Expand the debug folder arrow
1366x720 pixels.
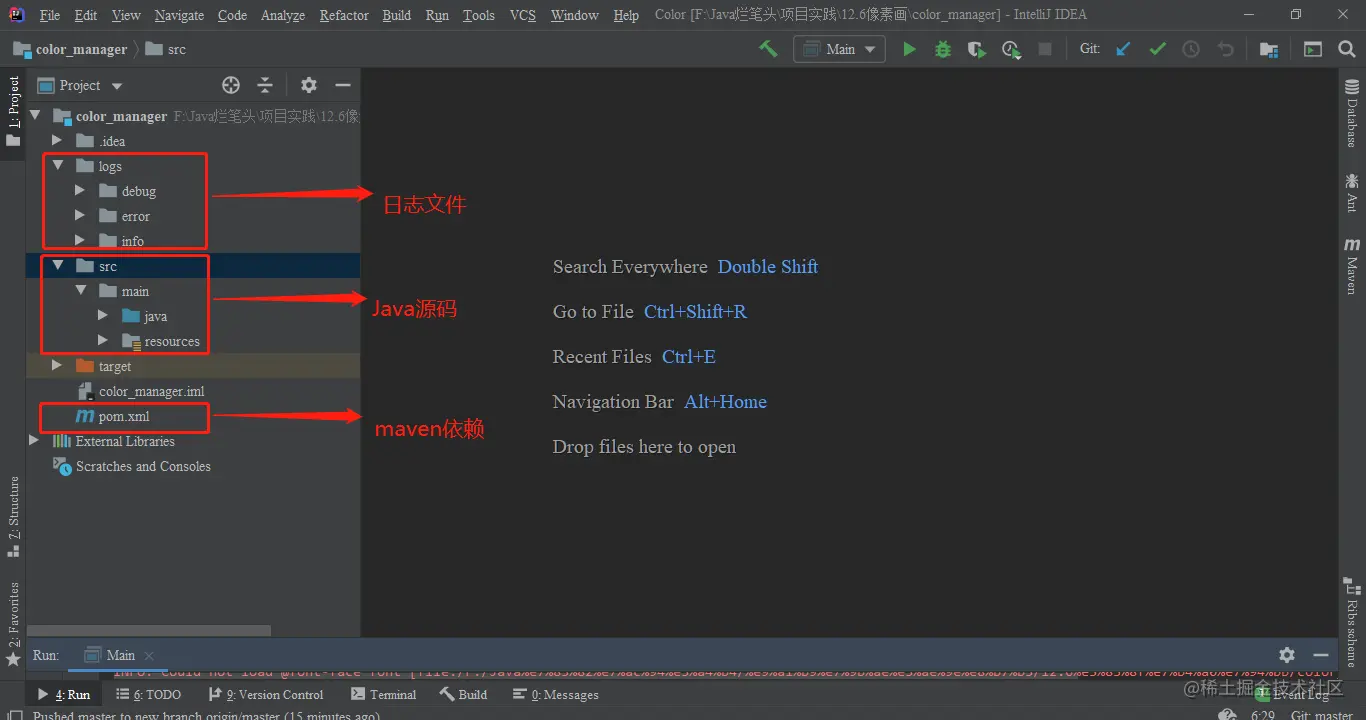point(80,190)
